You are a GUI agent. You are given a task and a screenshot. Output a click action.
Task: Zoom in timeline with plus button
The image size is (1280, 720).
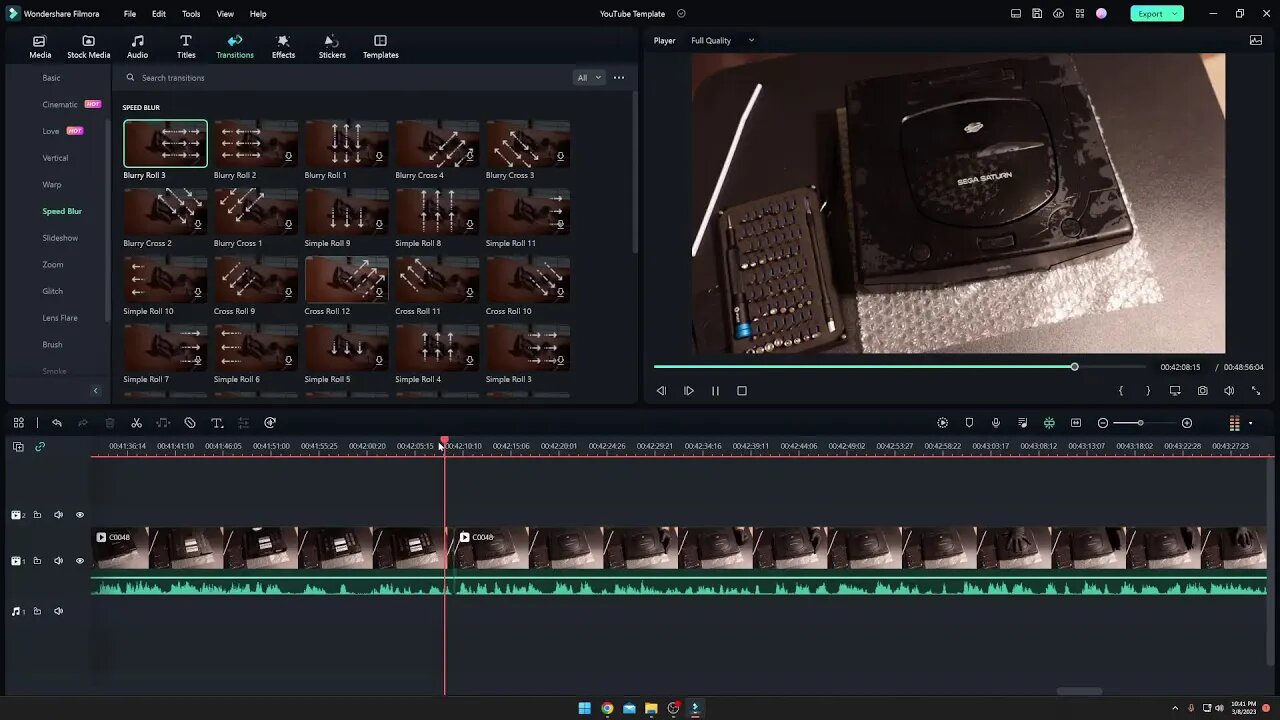pos(1187,423)
